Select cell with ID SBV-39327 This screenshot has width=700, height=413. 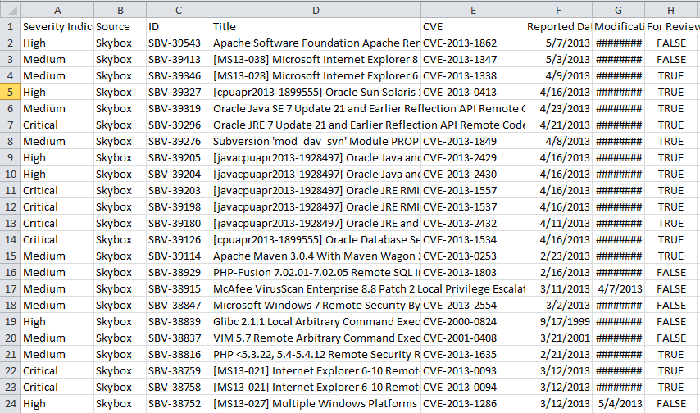[179, 92]
